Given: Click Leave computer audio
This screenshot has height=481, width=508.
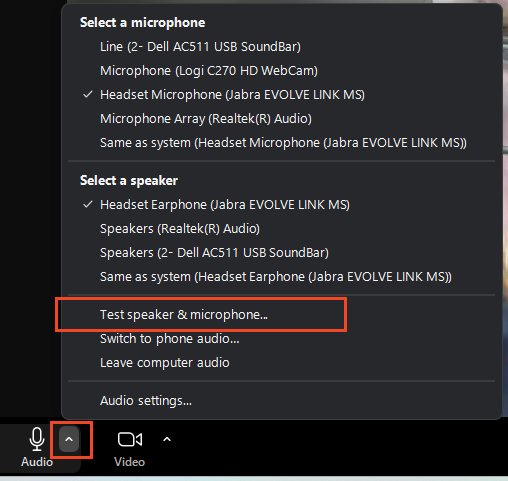Looking at the screenshot, I should tap(281, 363).
